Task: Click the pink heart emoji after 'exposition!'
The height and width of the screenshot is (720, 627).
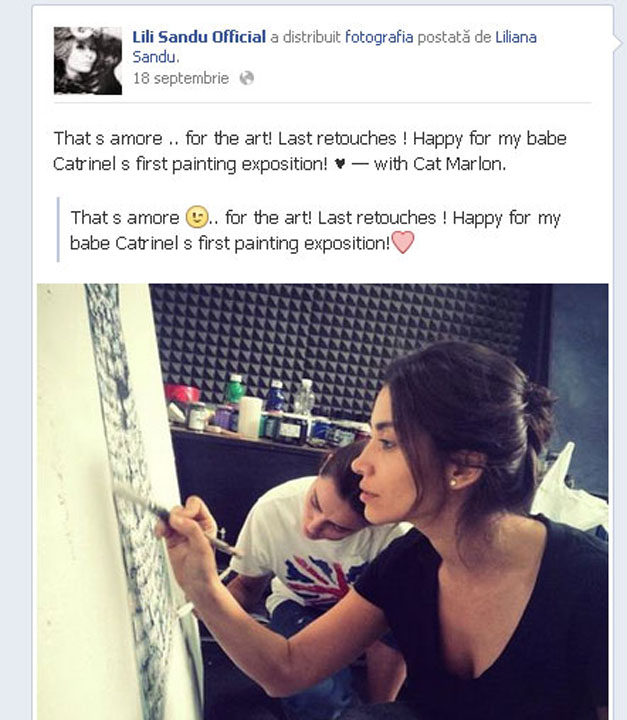Action: [x=403, y=242]
